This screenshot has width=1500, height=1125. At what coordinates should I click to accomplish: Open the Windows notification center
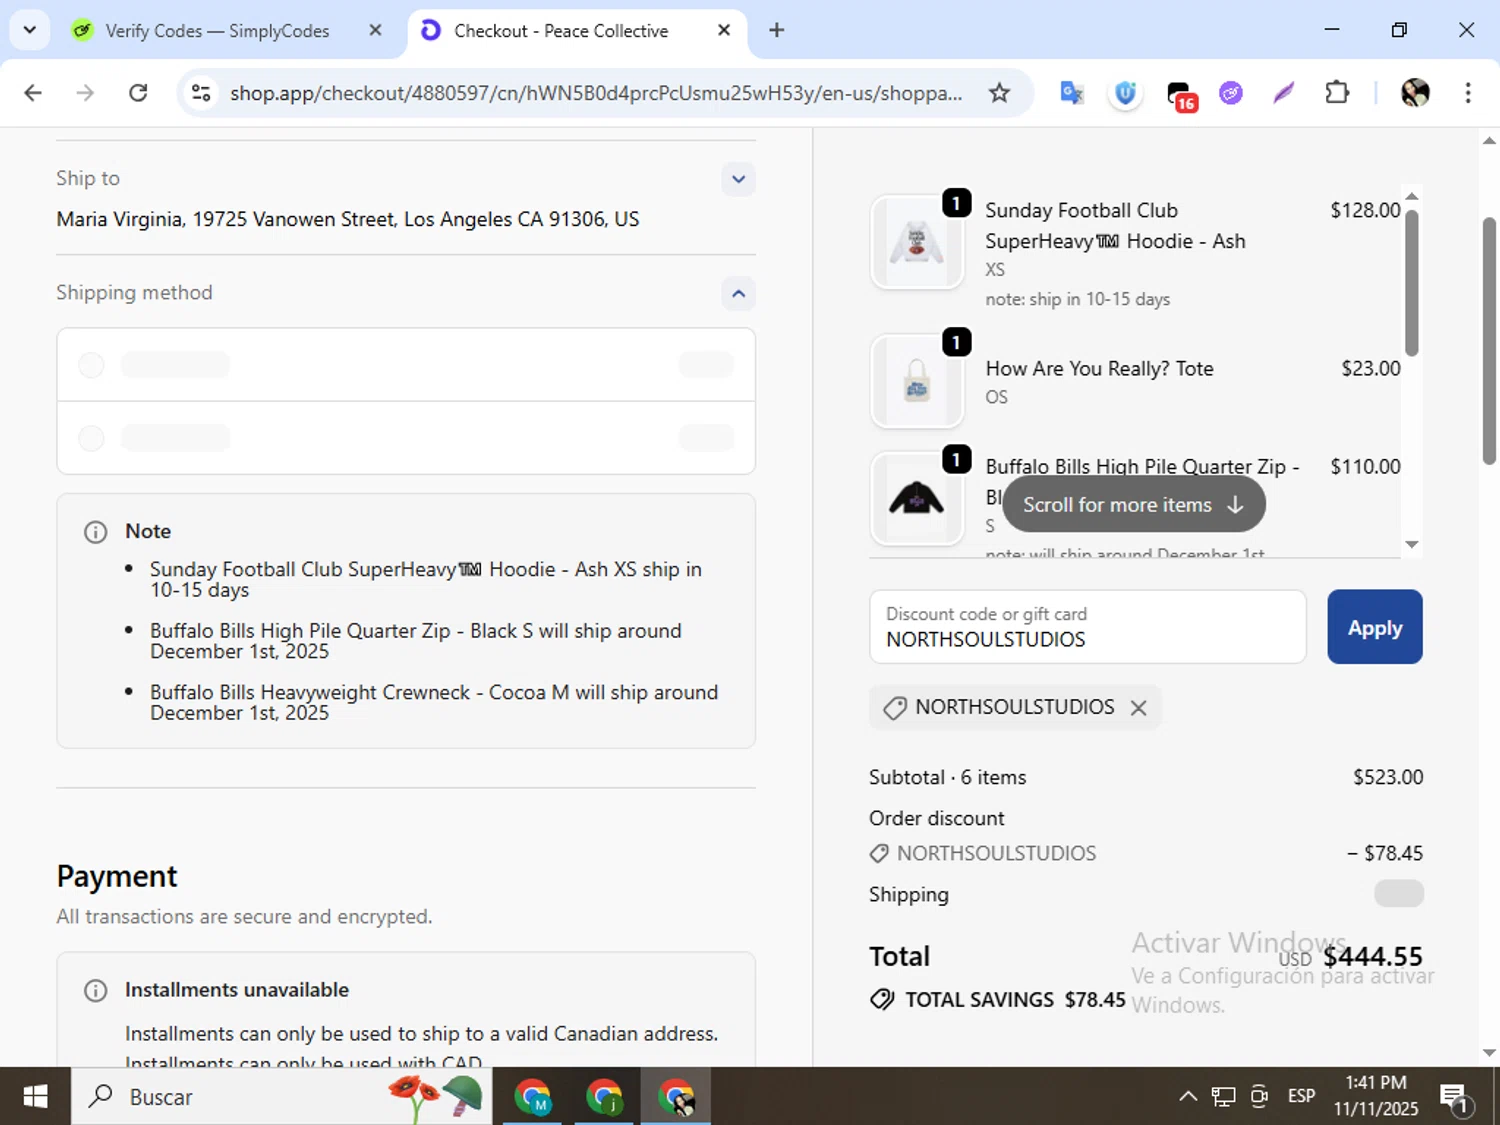[x=1455, y=1098]
